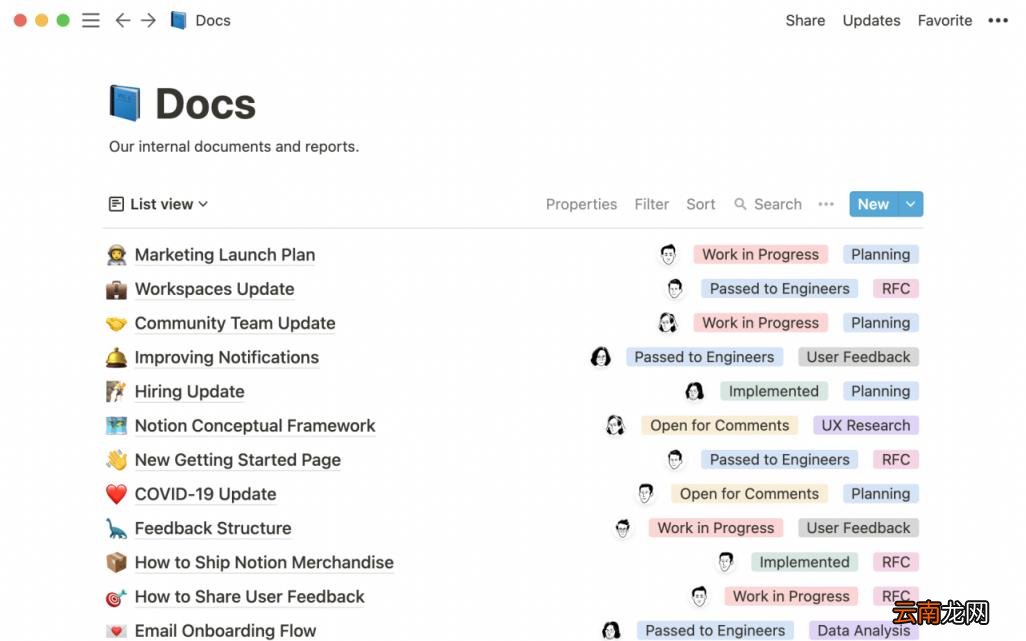The width and height of the screenshot is (1026, 641).
Task: Expand the List view switcher dropdown
Action: 158,204
